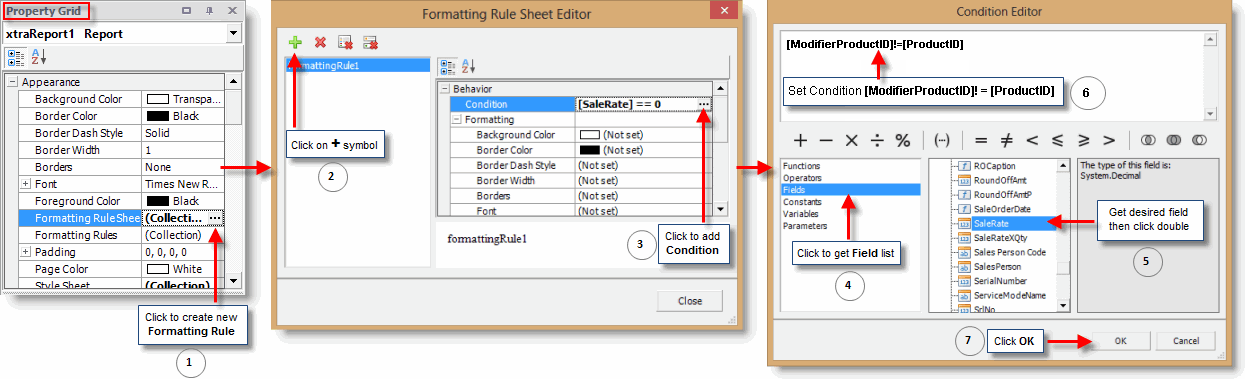Open xtraReport1 Report object dropdown
Screen dimensions: 1245x379
pos(233,34)
